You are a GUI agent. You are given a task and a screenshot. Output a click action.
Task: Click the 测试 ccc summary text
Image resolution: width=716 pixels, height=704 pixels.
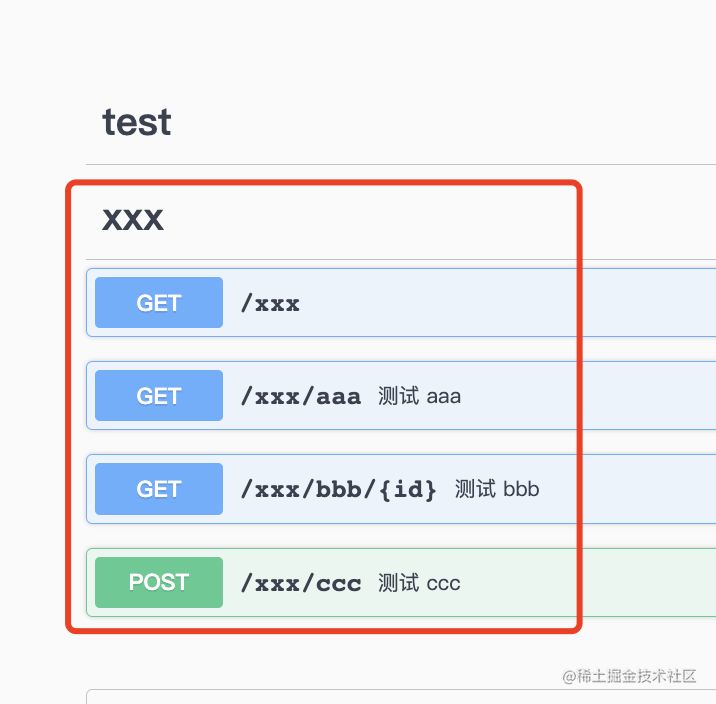[419, 583]
